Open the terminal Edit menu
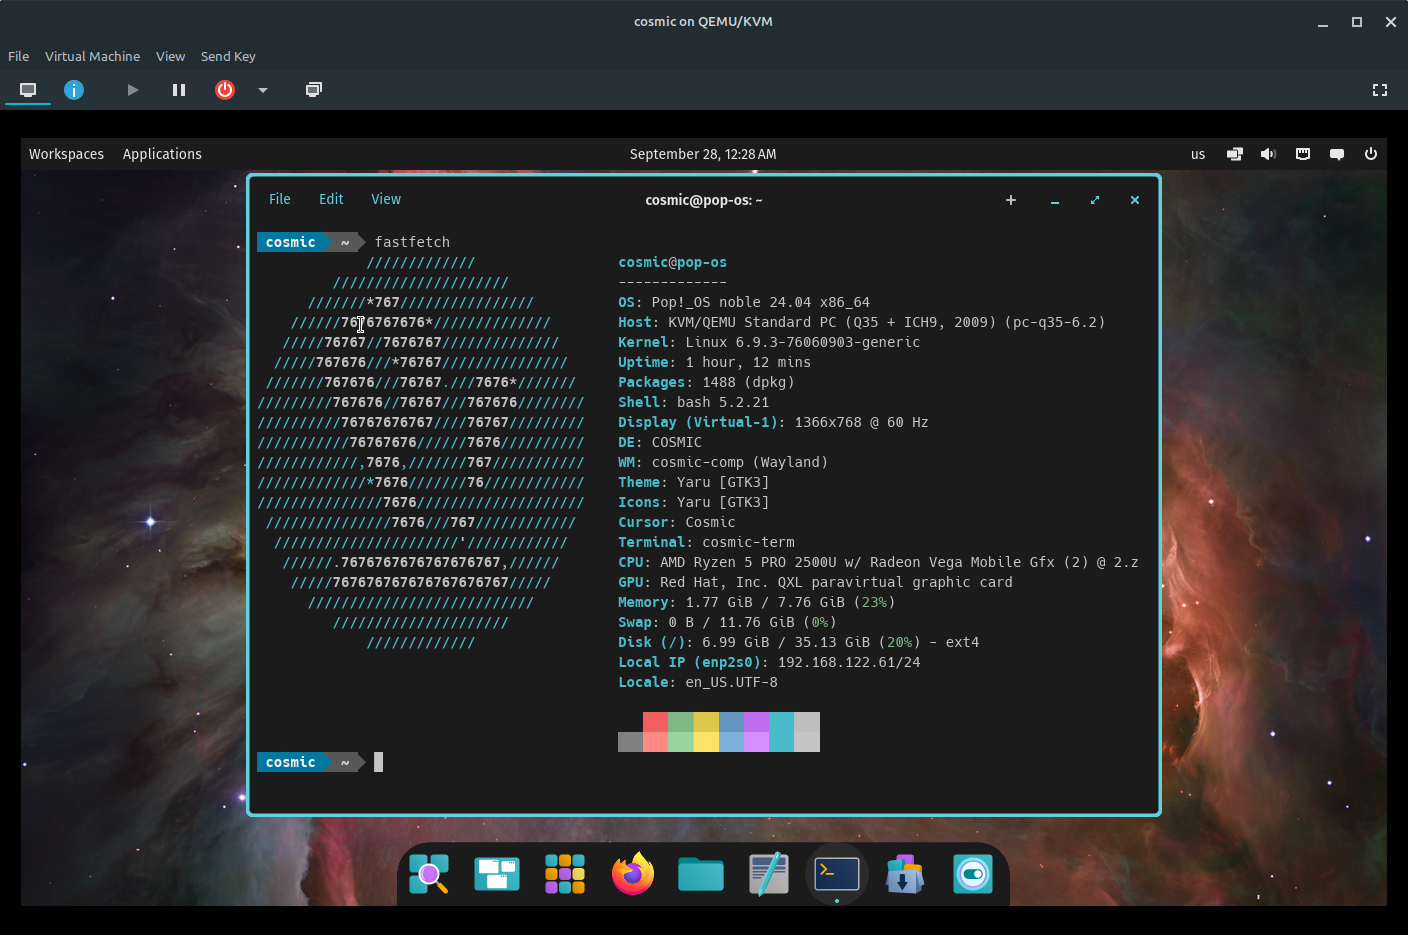 coord(331,199)
